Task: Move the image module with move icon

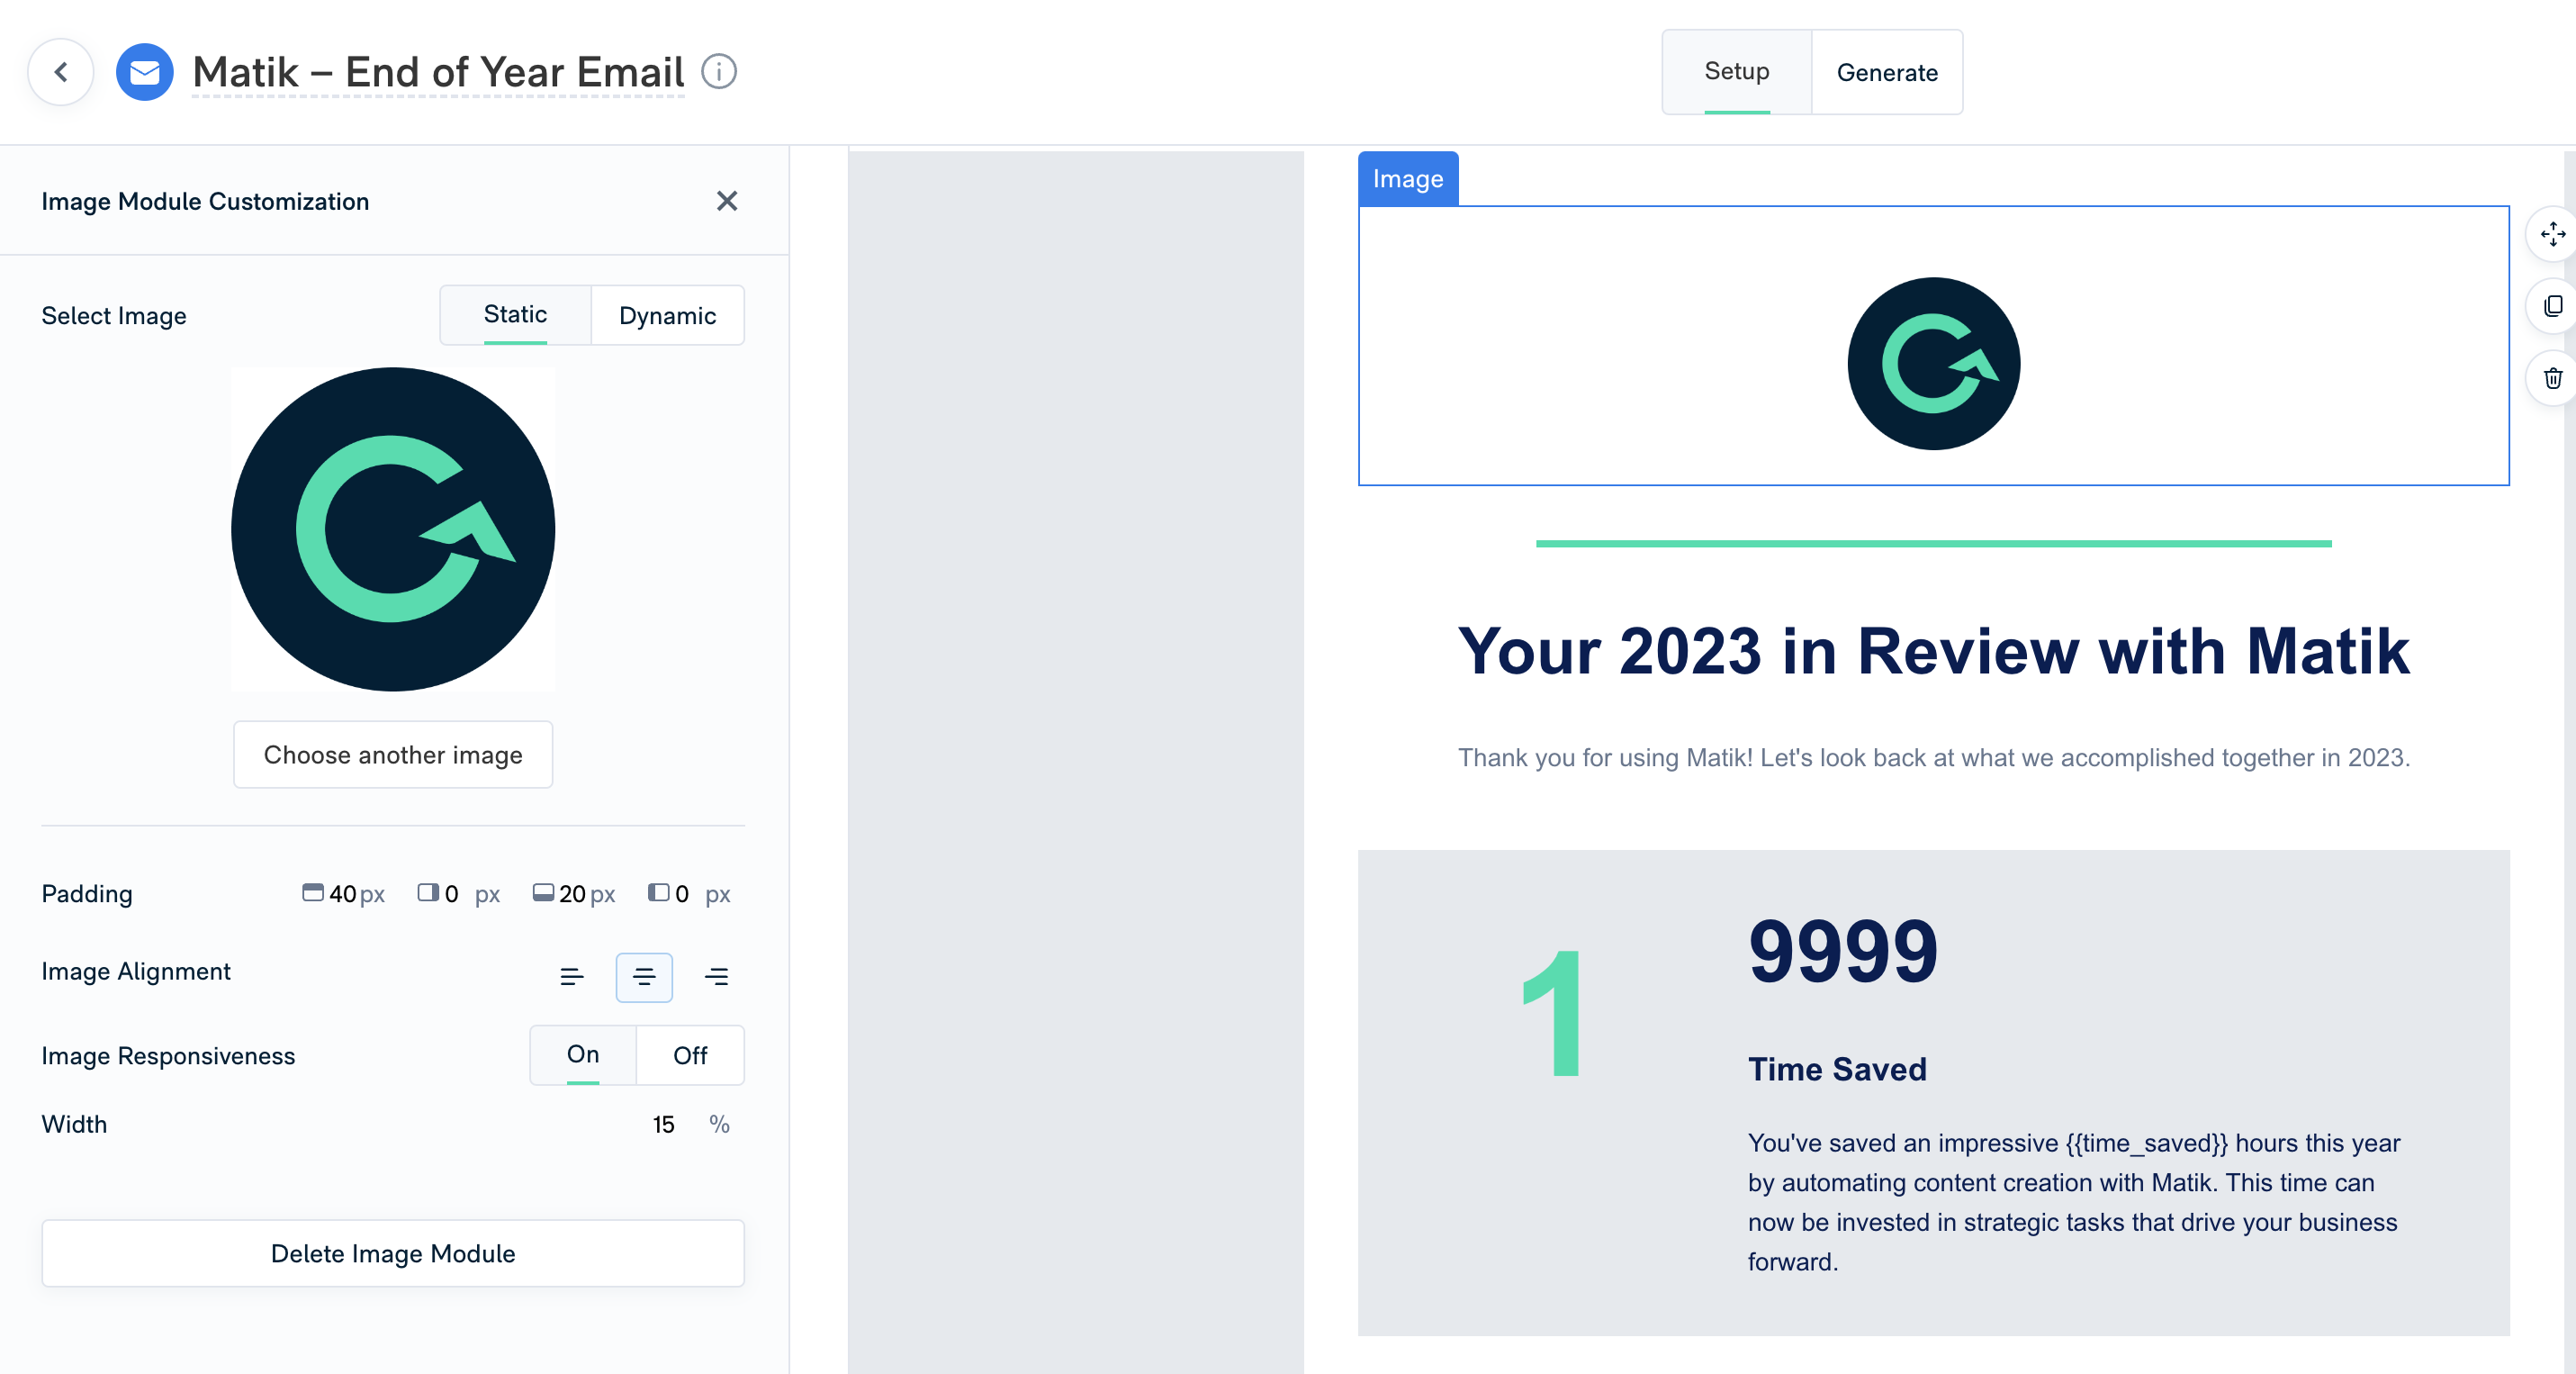Action: tap(2552, 234)
